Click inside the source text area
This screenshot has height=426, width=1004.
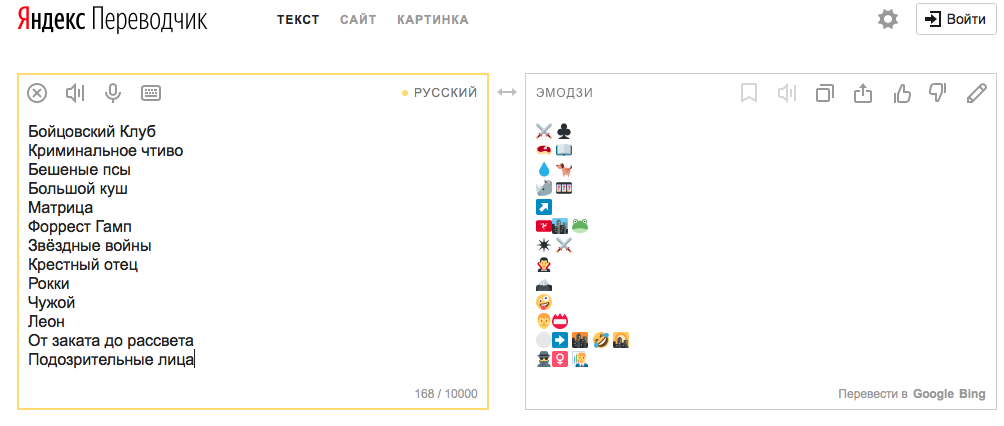250,250
